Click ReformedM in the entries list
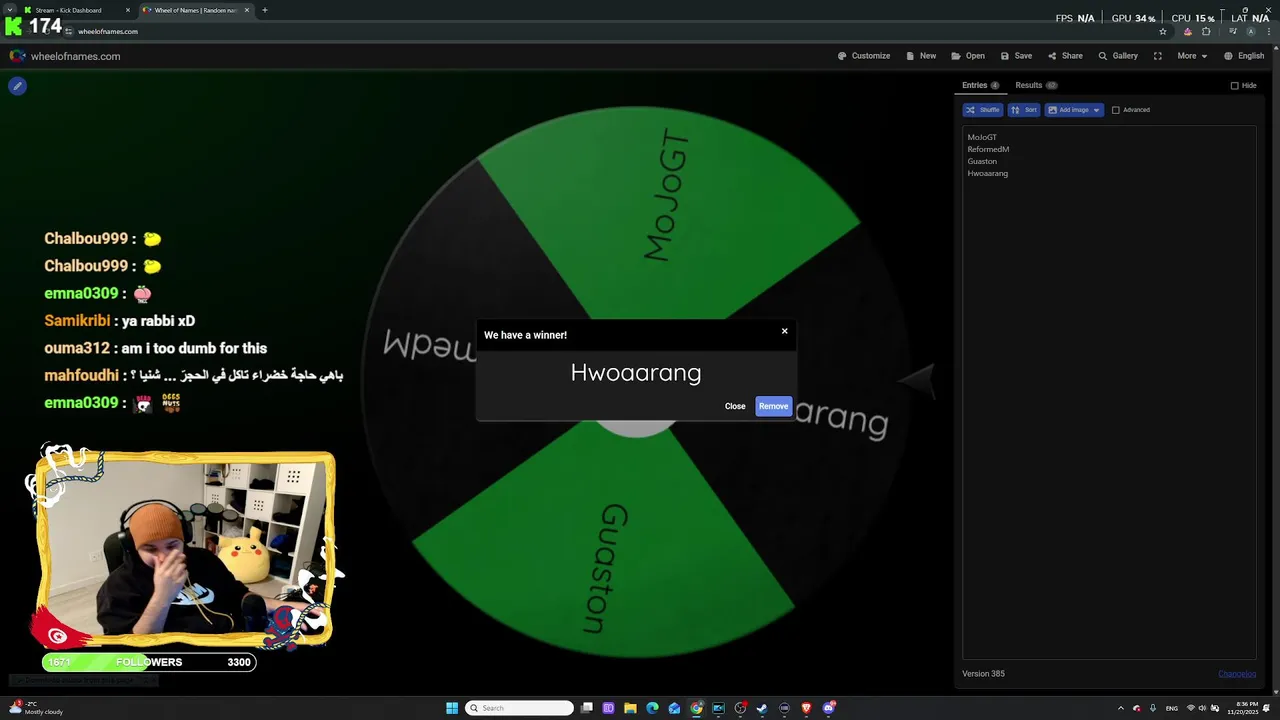Screen dimensions: 1280x720 (988, 149)
